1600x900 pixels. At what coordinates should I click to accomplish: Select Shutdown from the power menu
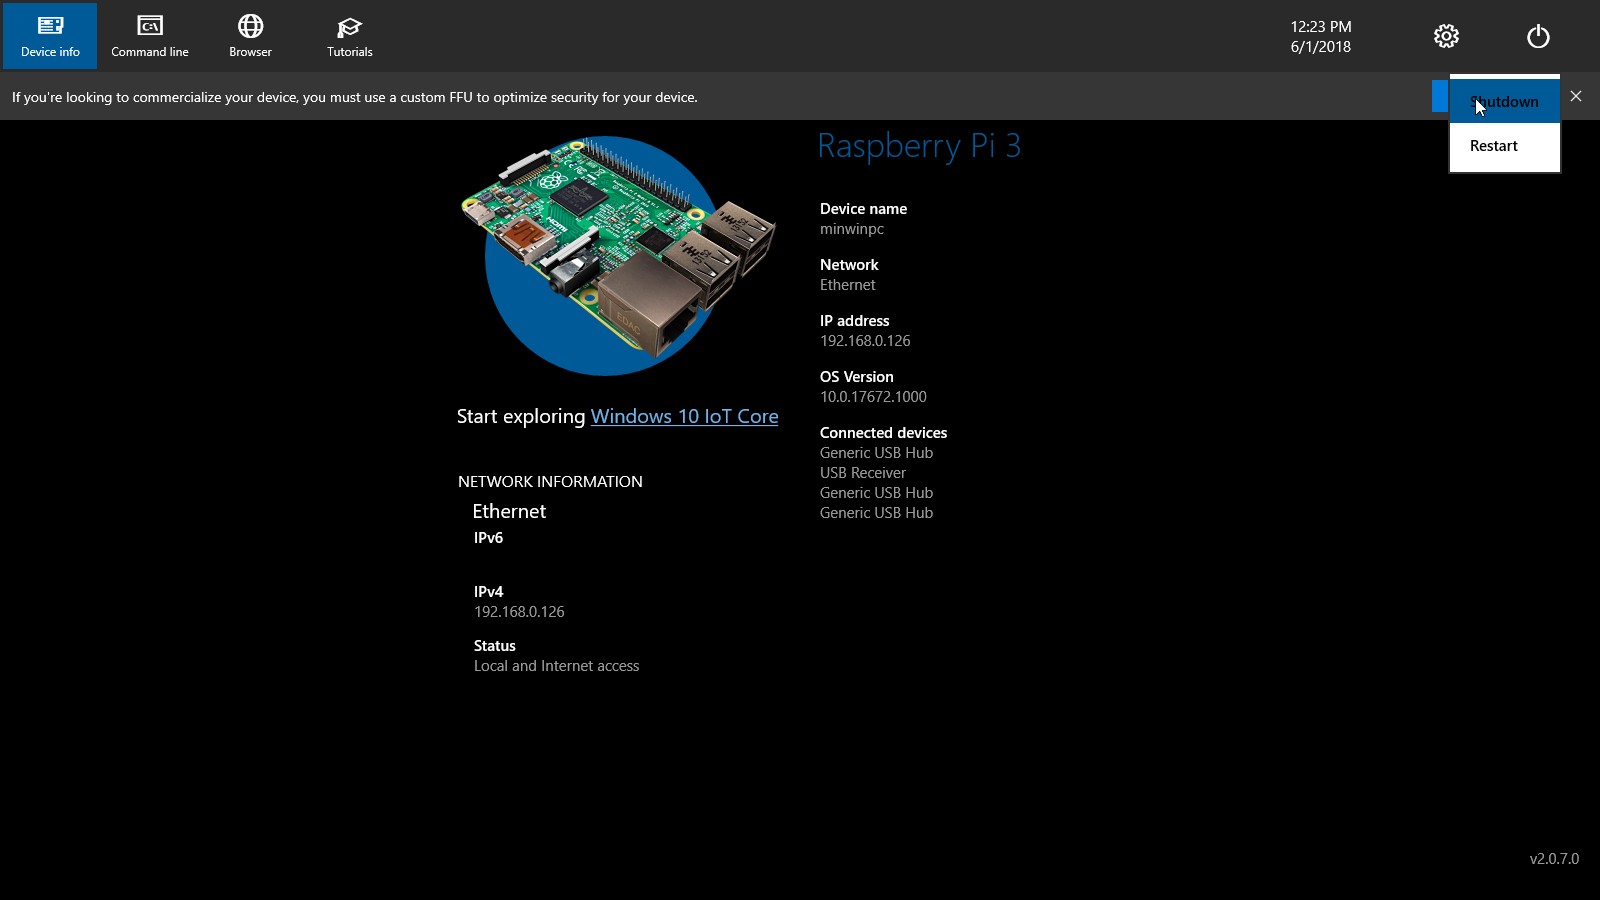(1505, 102)
